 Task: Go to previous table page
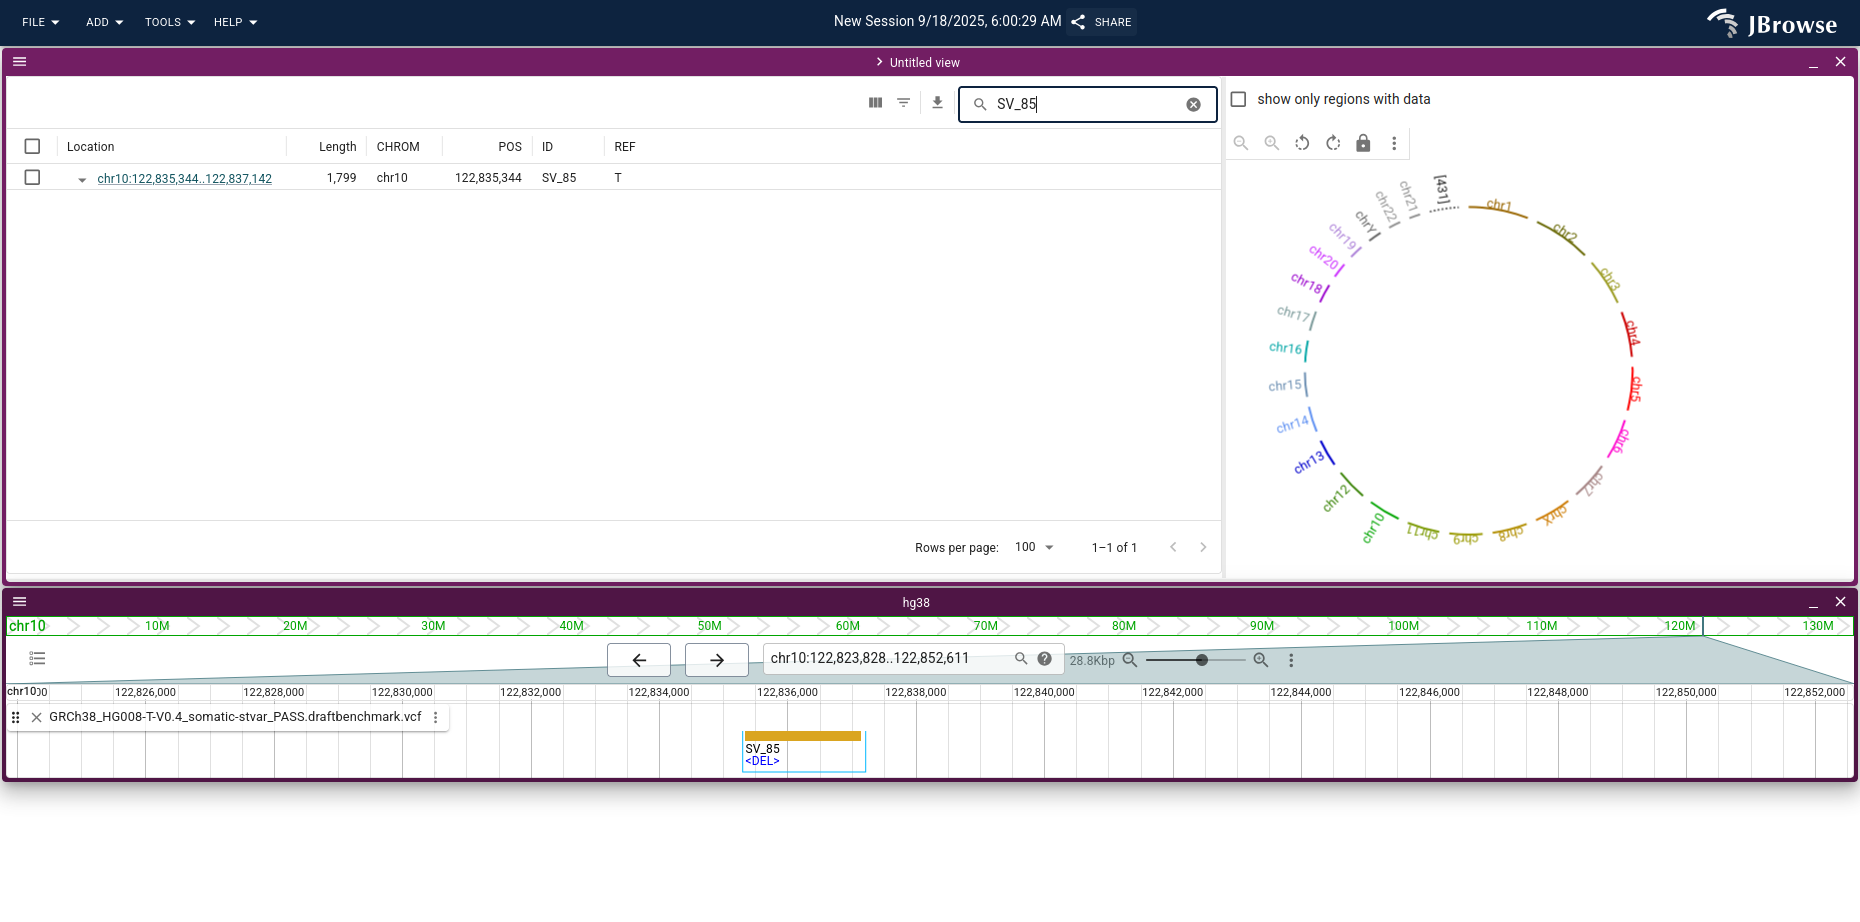1173,547
